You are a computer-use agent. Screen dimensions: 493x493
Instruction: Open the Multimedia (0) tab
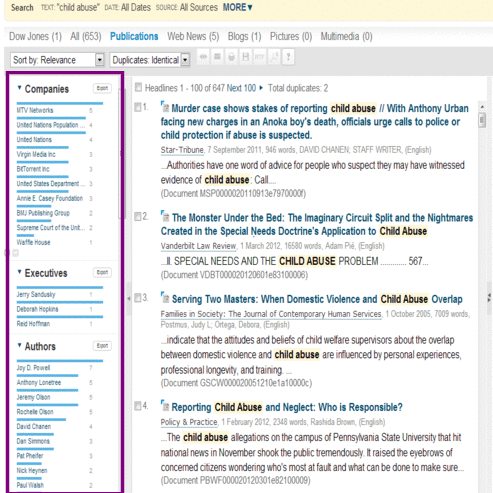(x=346, y=36)
